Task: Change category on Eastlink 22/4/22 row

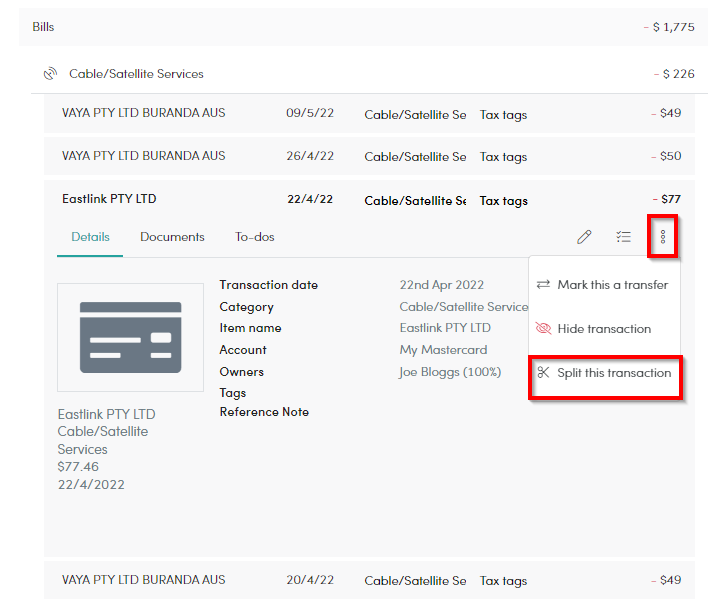Action: pyautogui.click(x=415, y=201)
